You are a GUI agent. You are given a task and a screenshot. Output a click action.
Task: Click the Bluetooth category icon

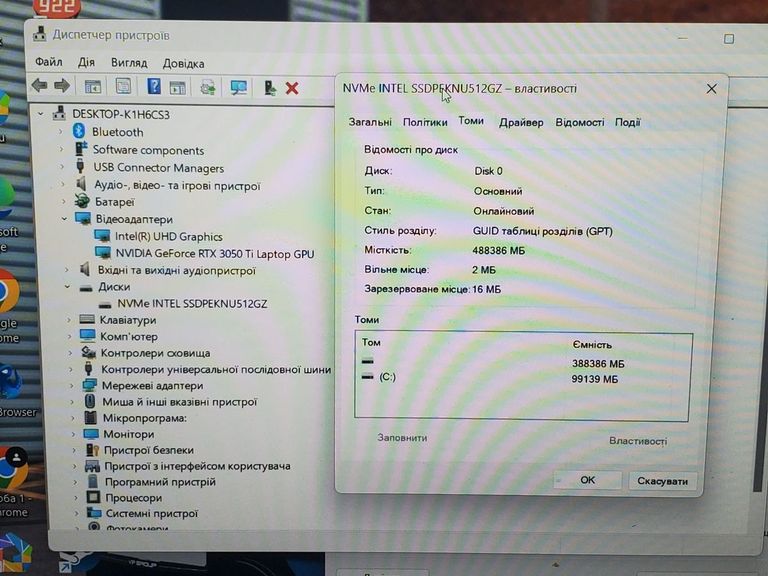click(79, 131)
